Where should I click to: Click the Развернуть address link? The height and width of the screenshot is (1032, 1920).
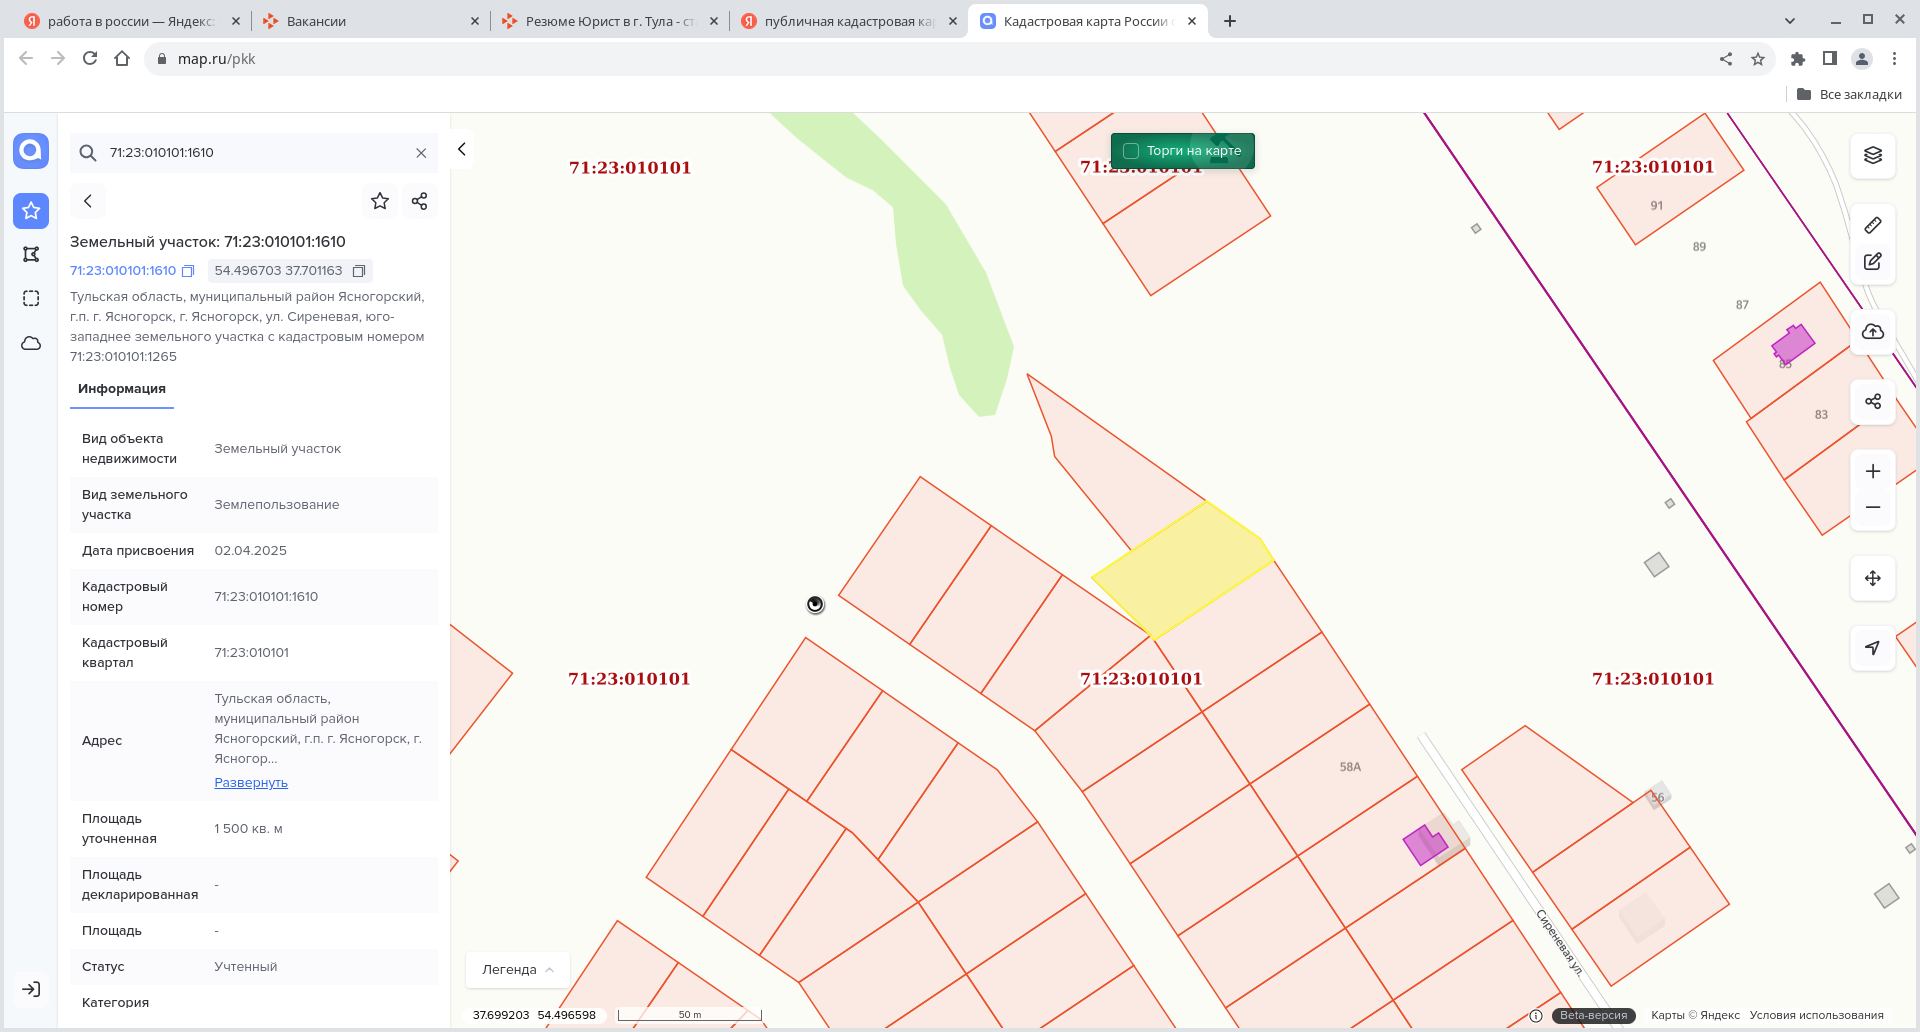251,783
